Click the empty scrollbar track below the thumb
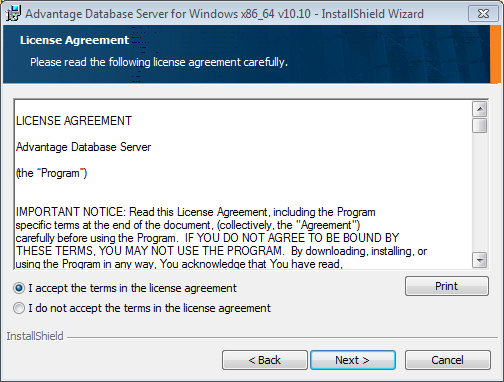 tap(480, 192)
